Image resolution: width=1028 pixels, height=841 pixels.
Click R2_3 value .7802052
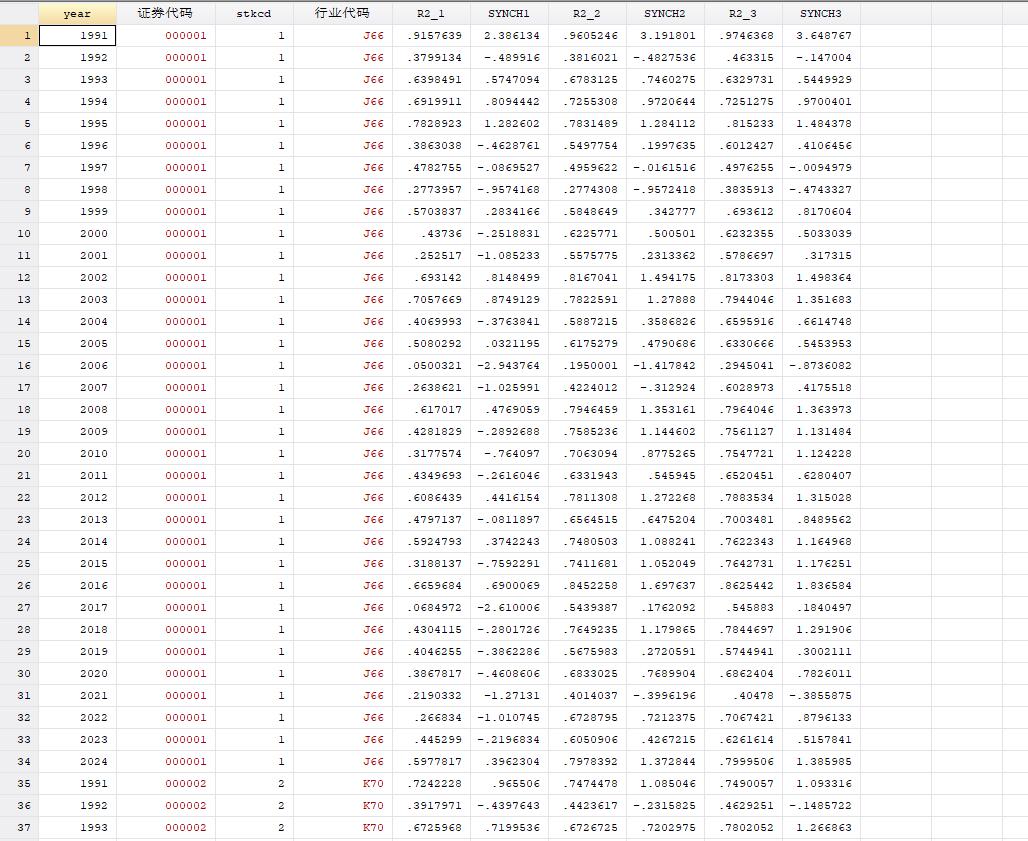(x=743, y=828)
